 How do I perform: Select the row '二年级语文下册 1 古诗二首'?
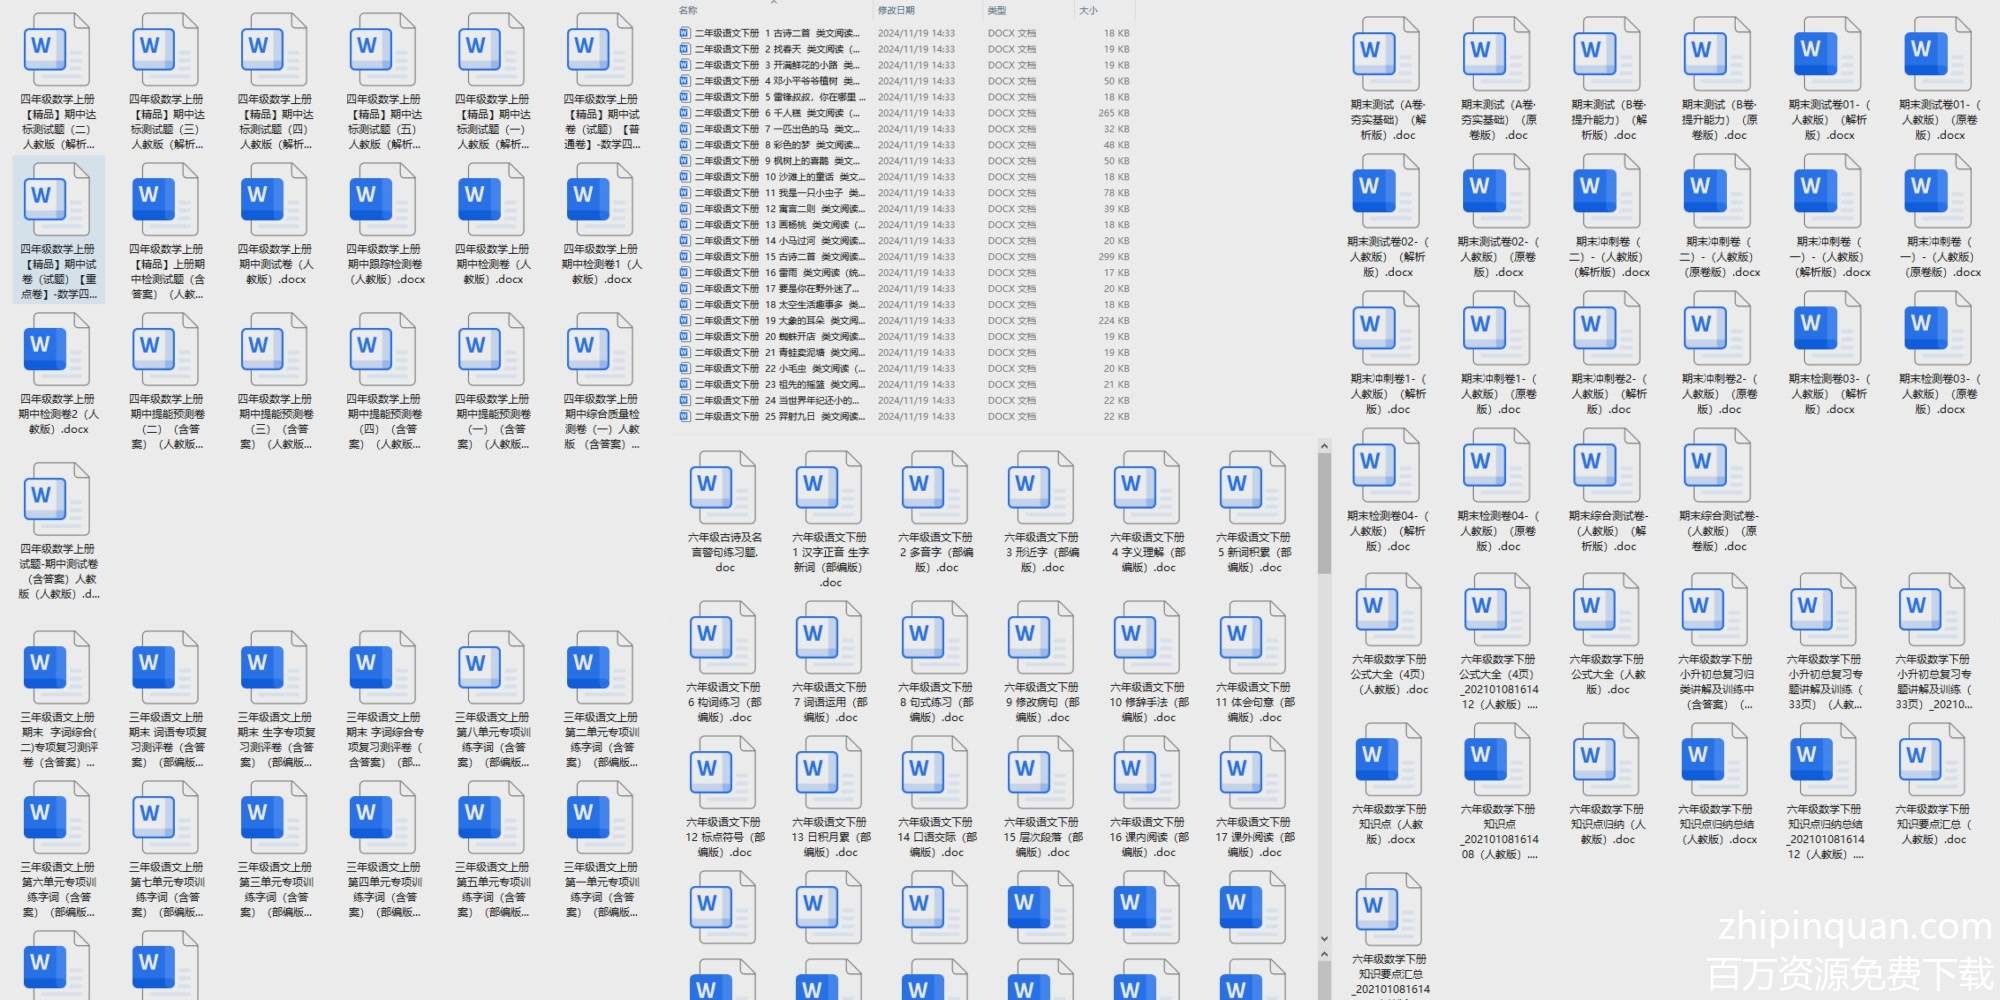[x=904, y=33]
